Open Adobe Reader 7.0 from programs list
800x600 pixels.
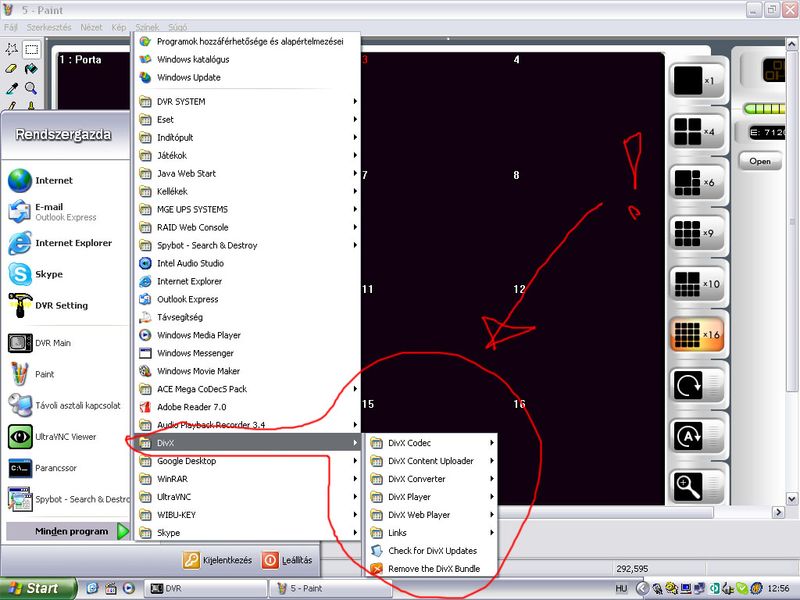tap(248, 407)
